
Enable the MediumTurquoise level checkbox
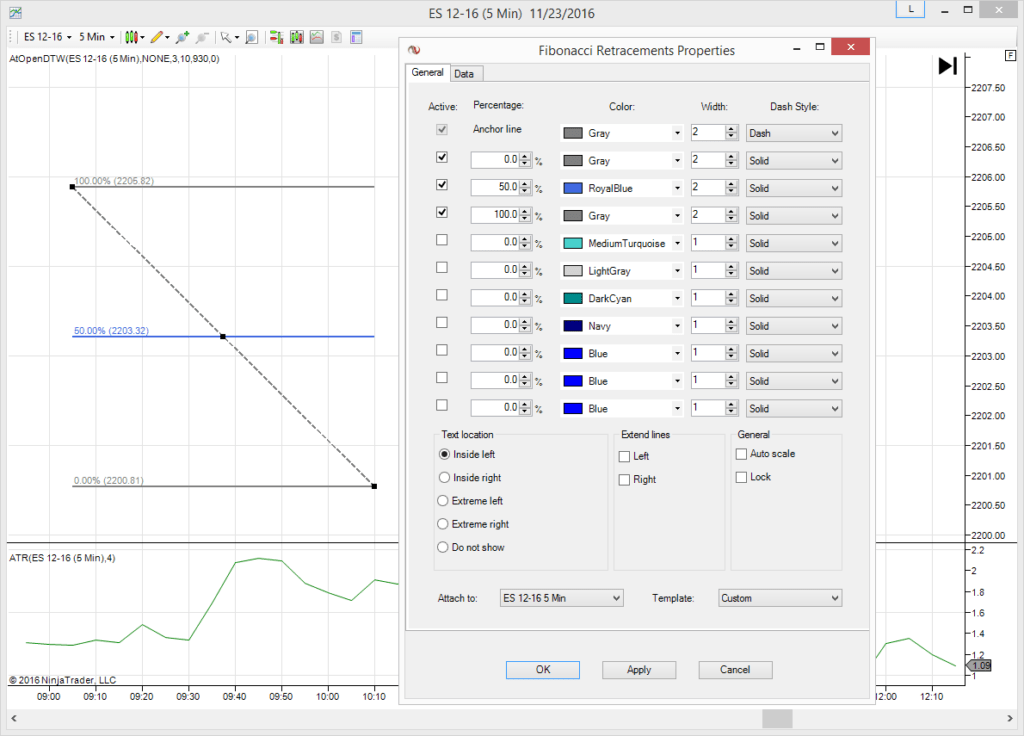point(442,240)
